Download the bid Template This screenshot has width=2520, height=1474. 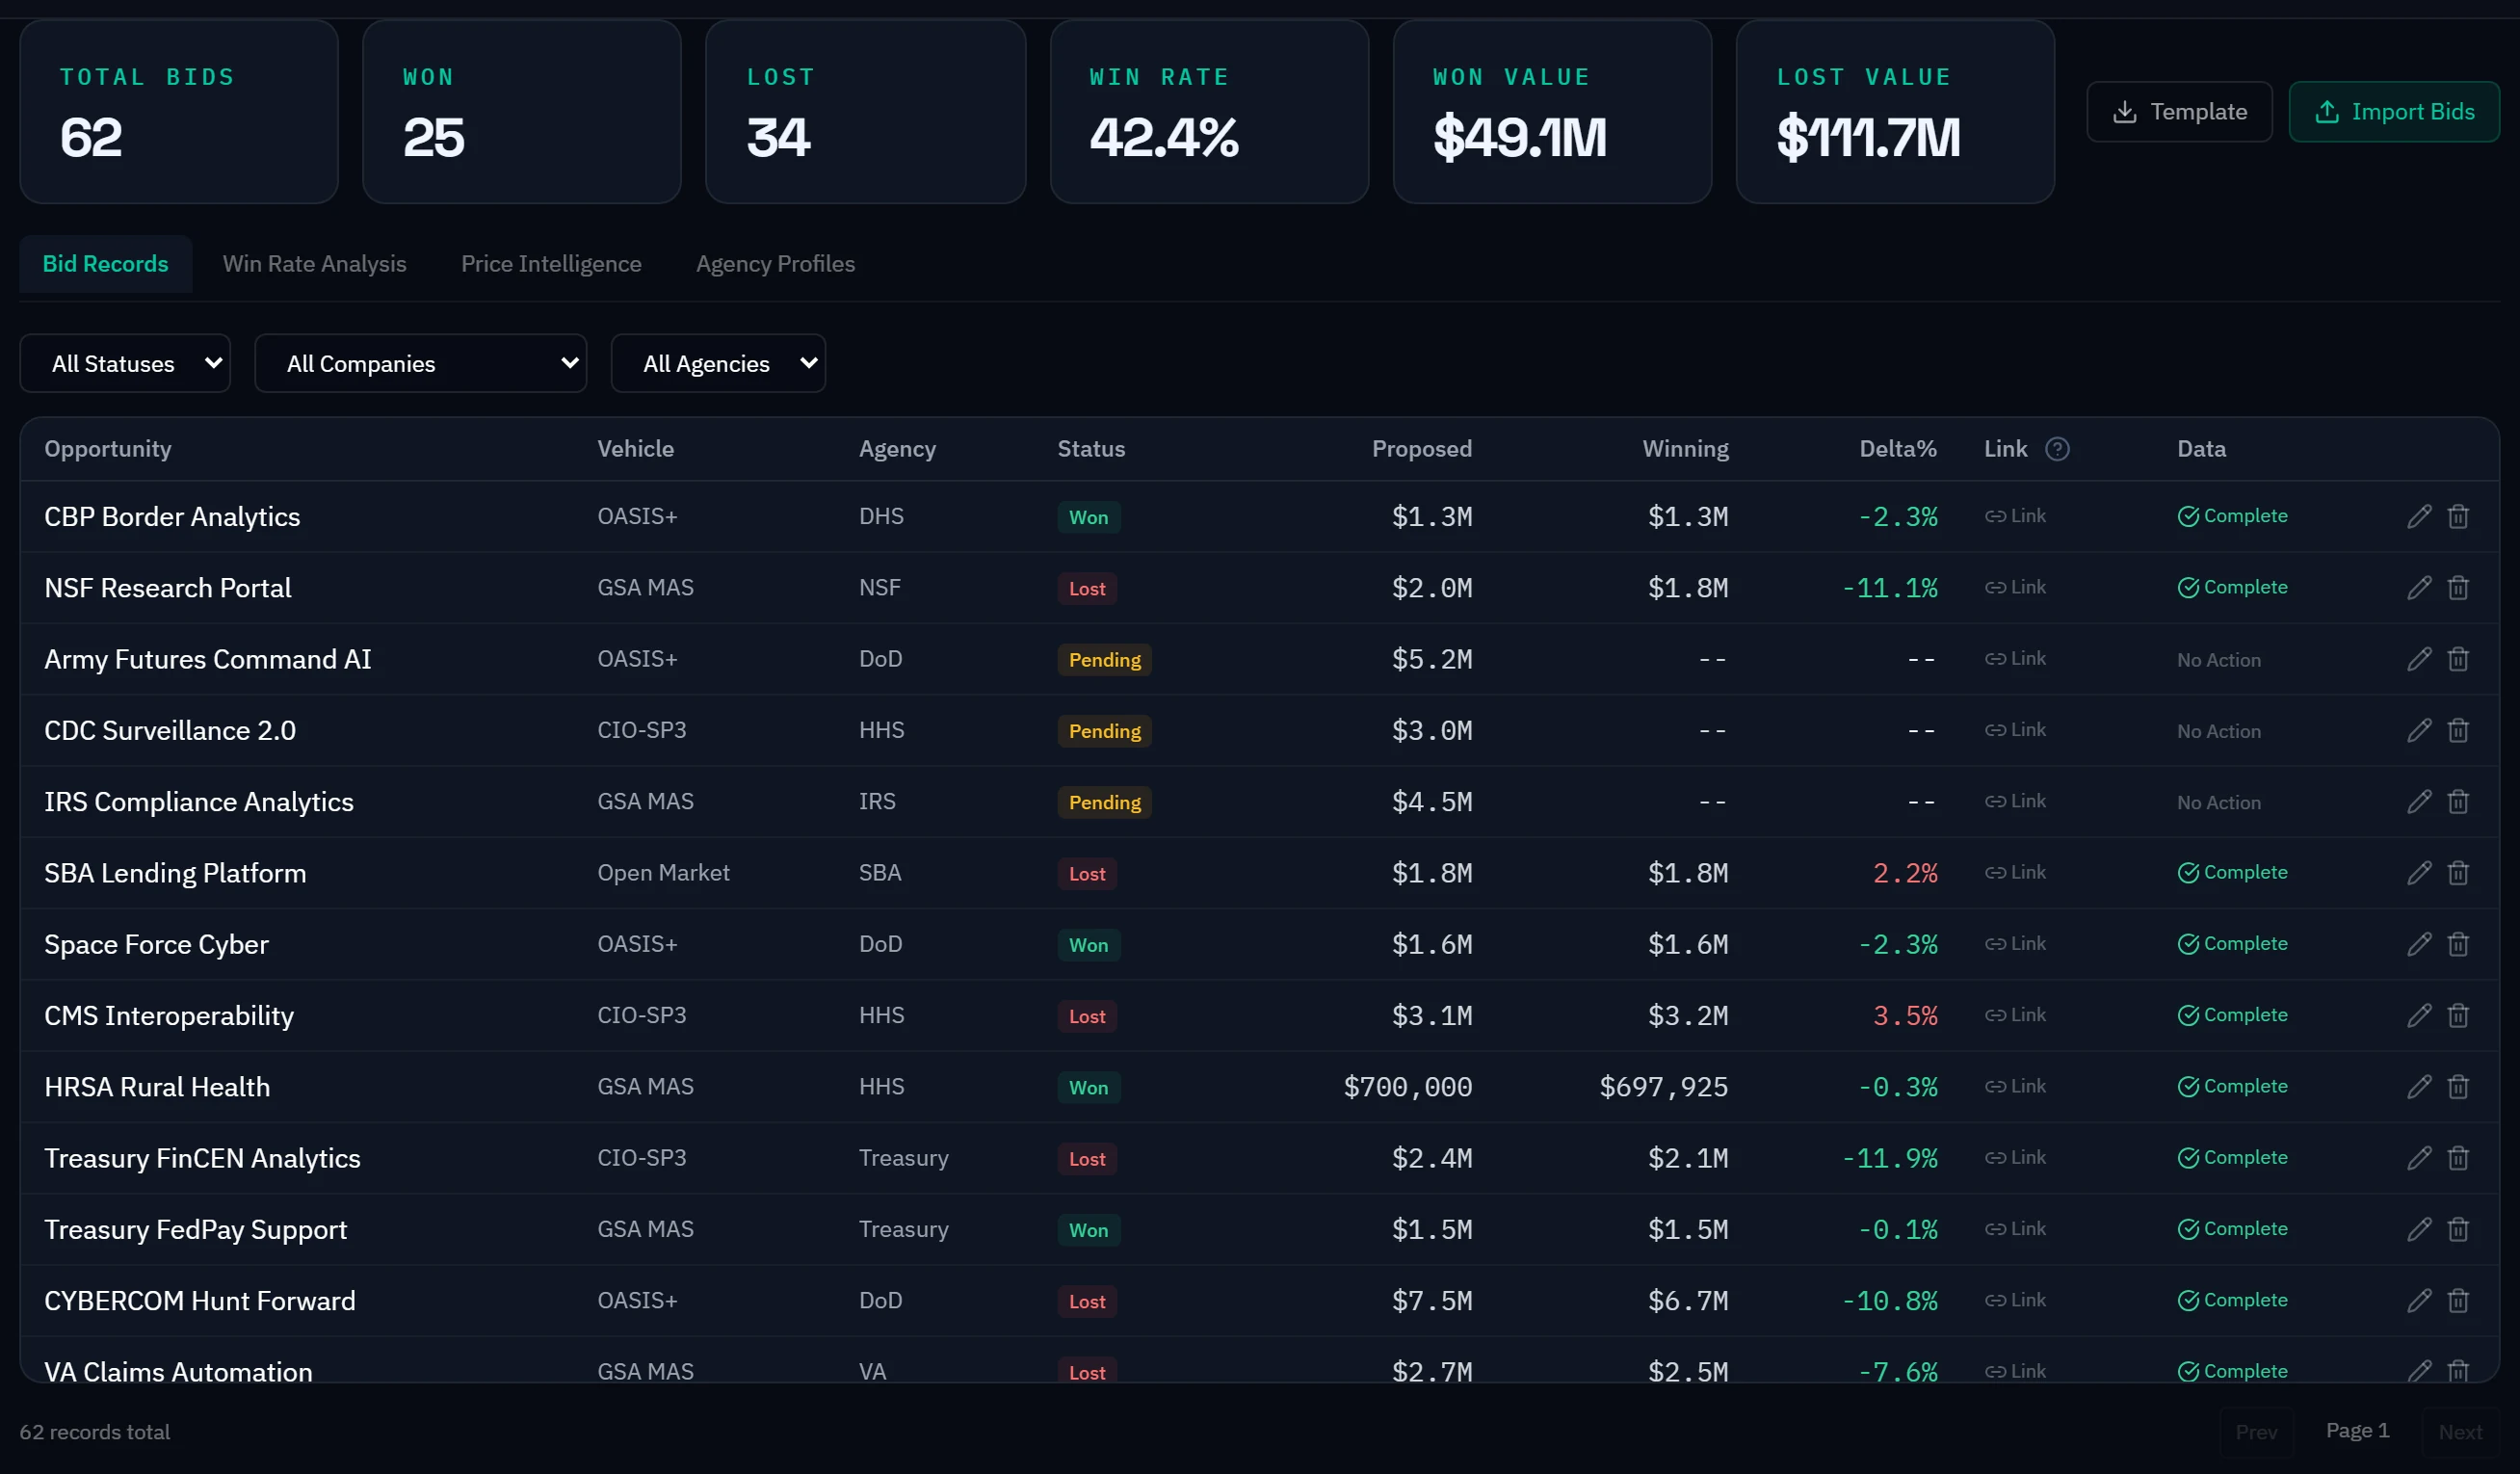(x=2179, y=112)
